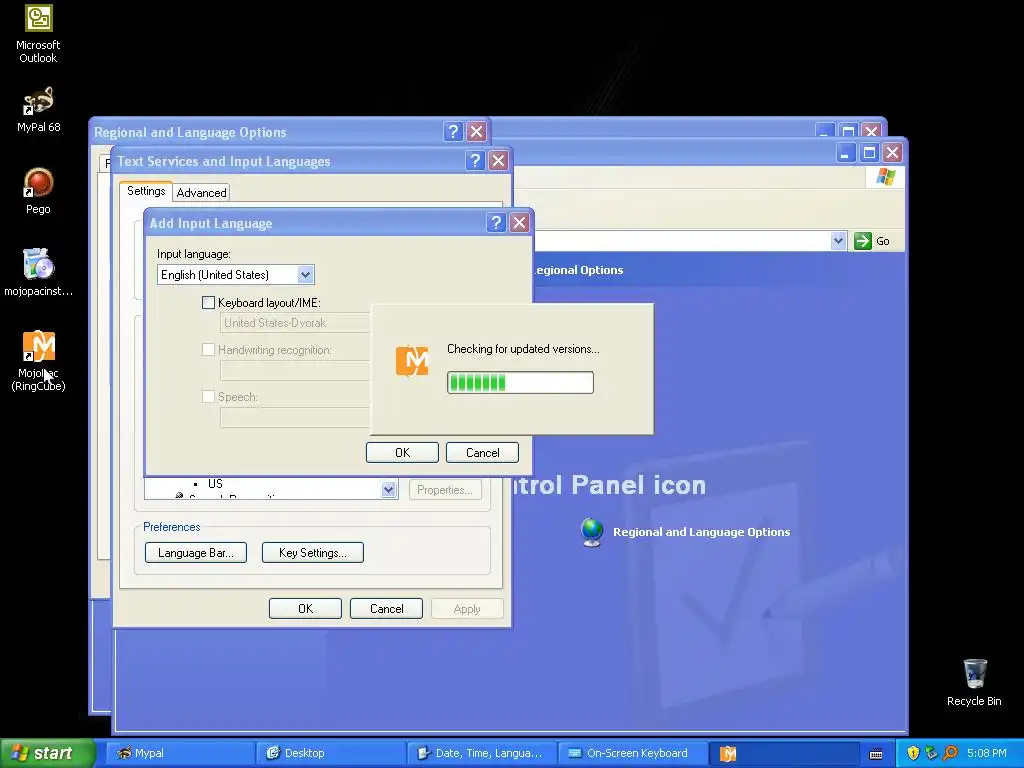Close the Text Services and Input Languages dialog
This screenshot has width=1024, height=768.
tap(498, 161)
